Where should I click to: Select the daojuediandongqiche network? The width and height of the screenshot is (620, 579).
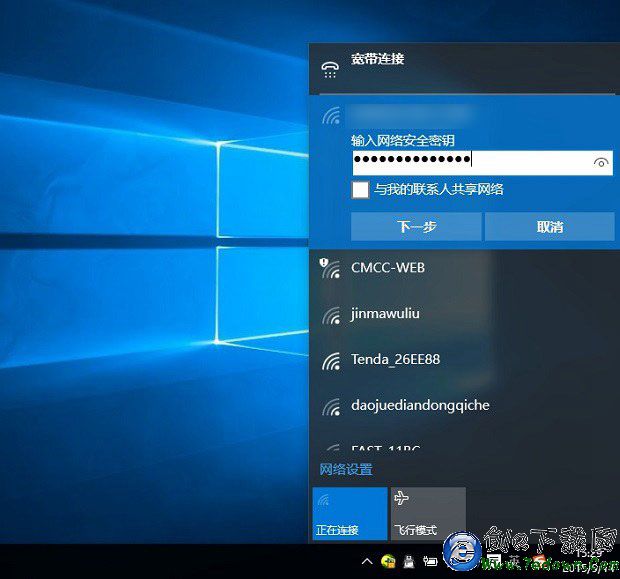pos(464,406)
